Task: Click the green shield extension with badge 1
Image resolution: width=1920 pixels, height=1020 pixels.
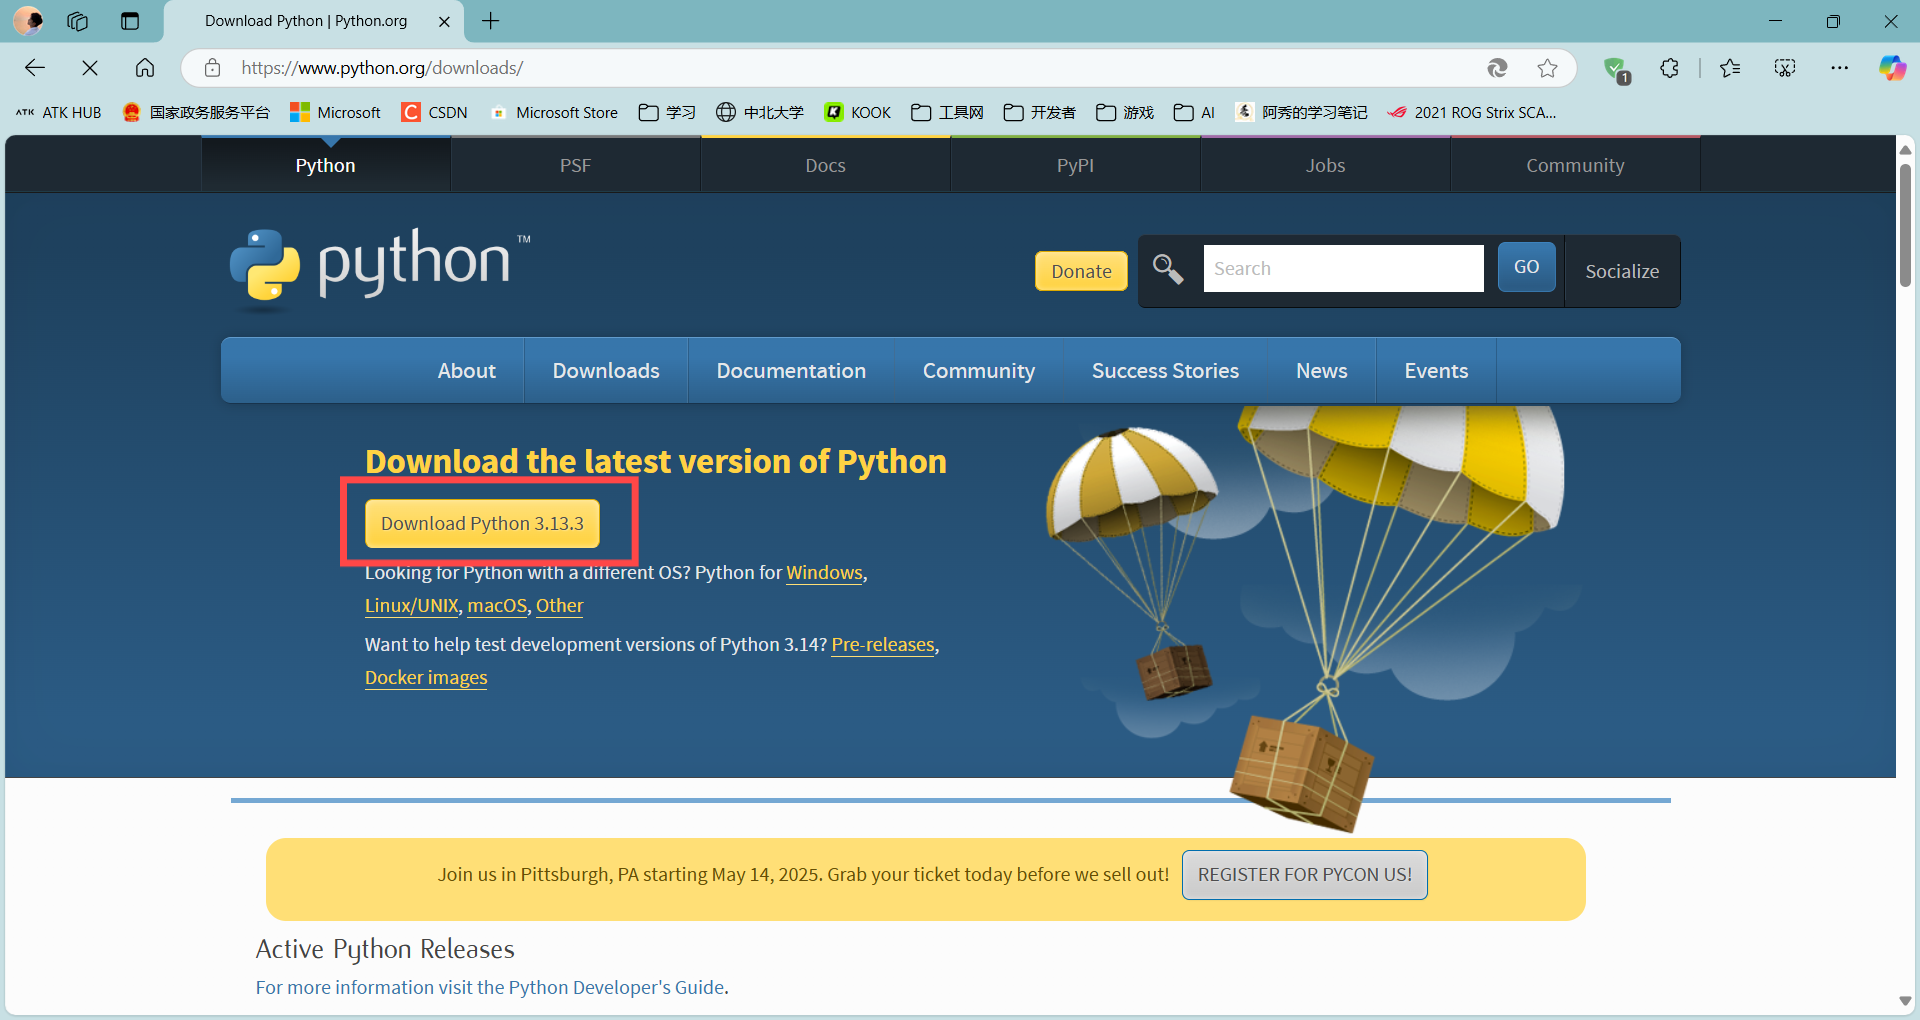Action: 1616,68
